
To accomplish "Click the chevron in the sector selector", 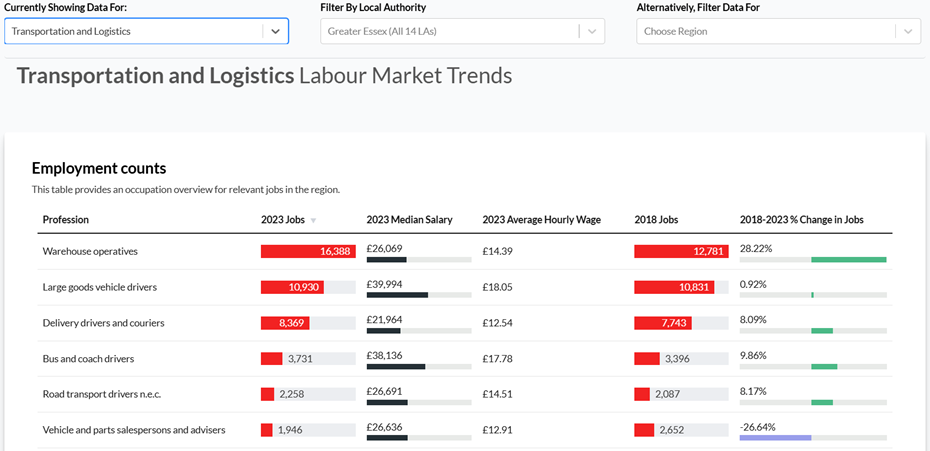I will pyautogui.click(x=276, y=31).
